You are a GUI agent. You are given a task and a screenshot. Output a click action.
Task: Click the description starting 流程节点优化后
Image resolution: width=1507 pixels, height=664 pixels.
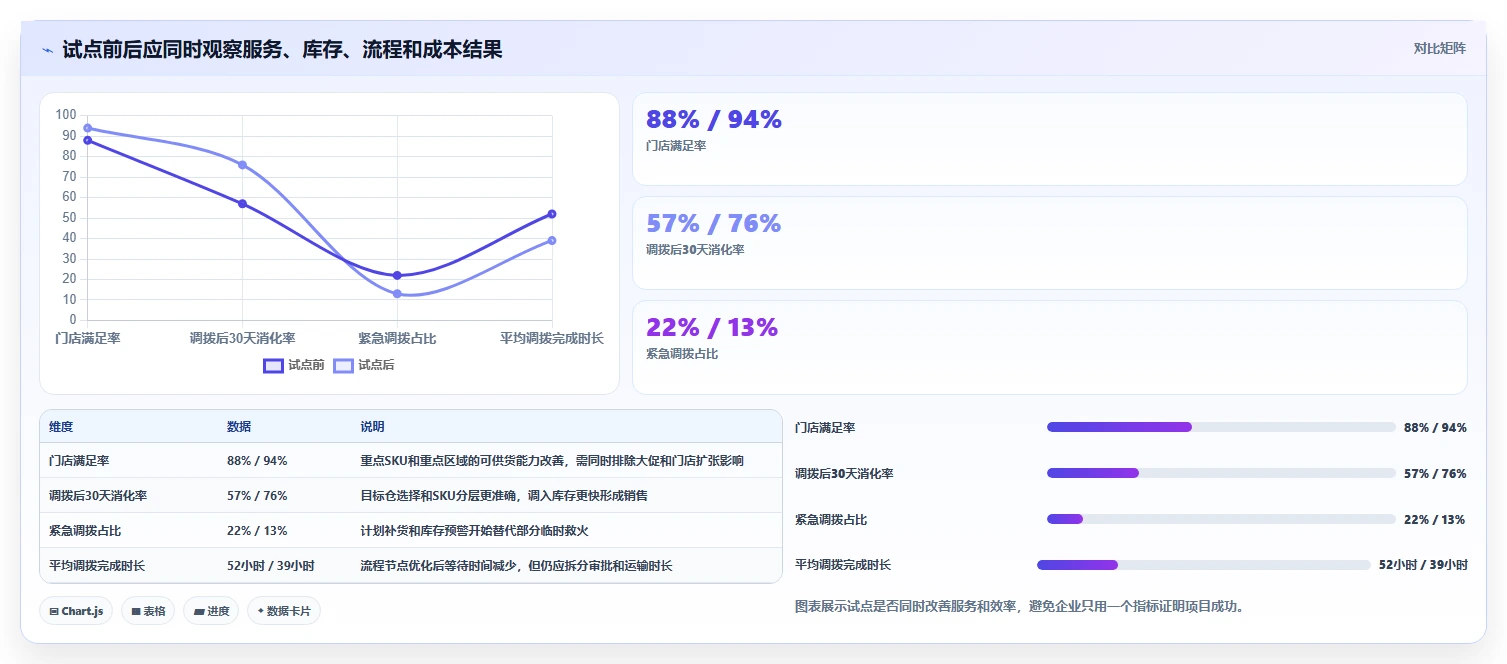(x=516, y=566)
